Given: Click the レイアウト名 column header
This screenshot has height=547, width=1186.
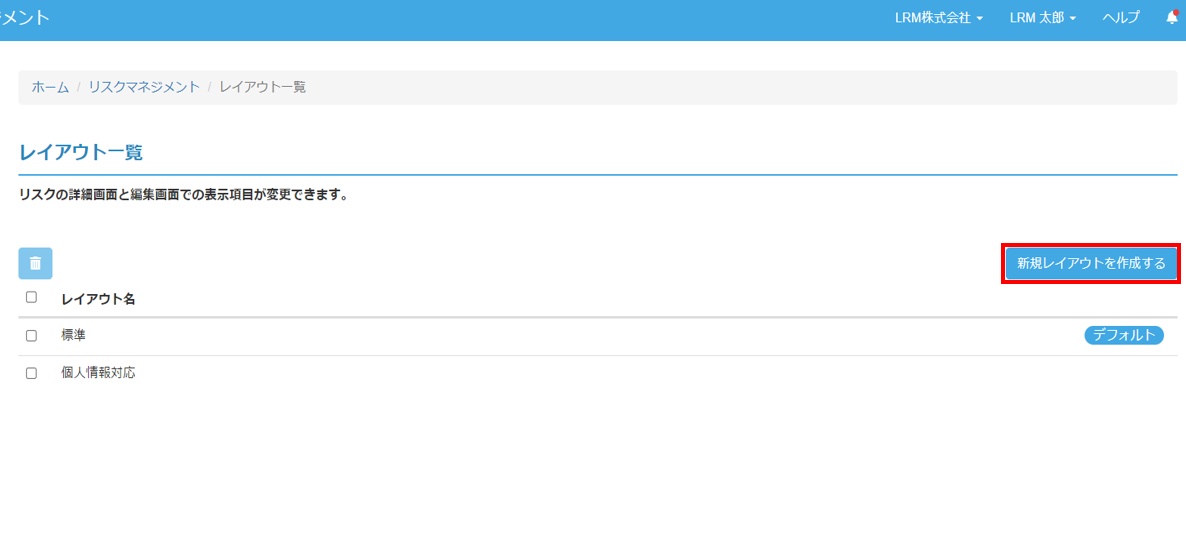Looking at the screenshot, I should [98, 299].
